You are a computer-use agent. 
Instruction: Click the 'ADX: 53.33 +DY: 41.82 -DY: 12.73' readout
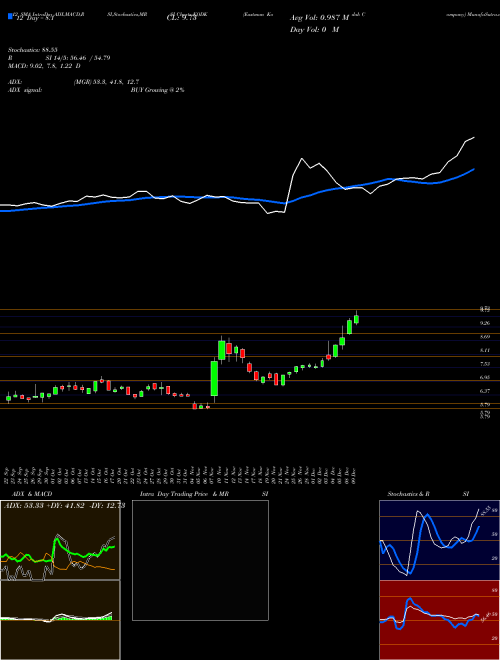pyautogui.click(x=64, y=506)
